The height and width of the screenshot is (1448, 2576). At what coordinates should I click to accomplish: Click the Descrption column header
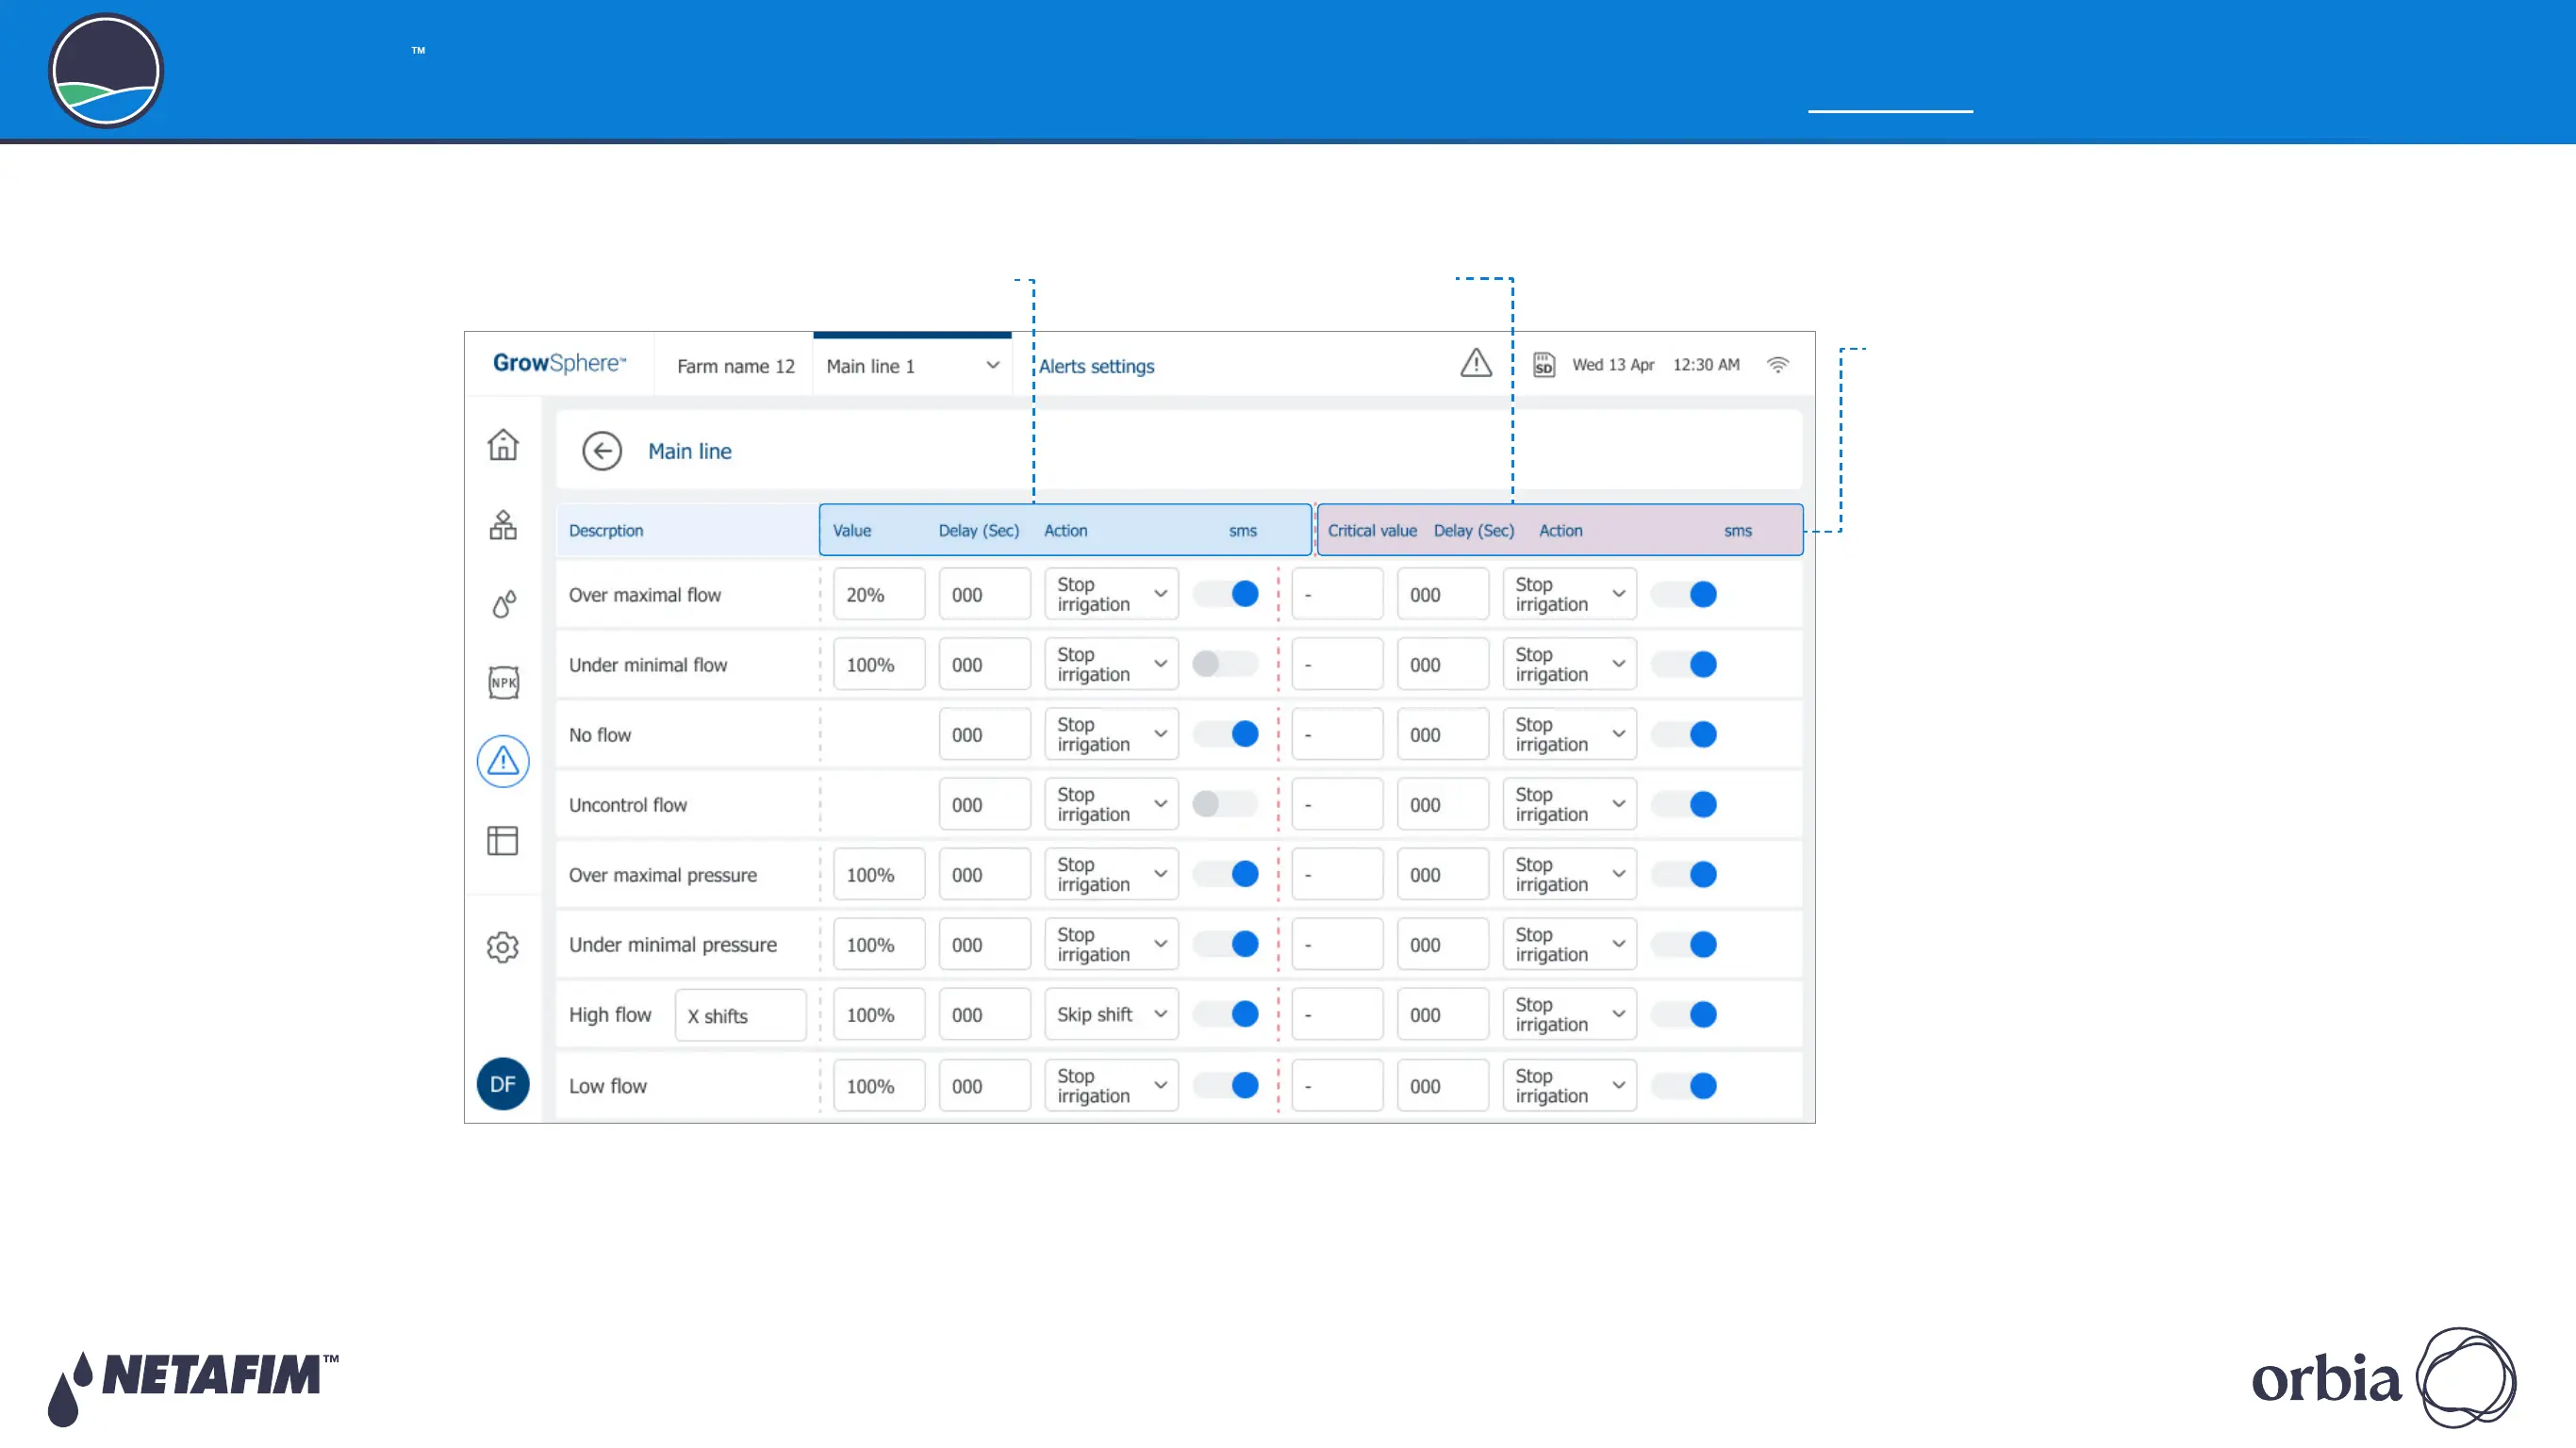tap(606, 530)
